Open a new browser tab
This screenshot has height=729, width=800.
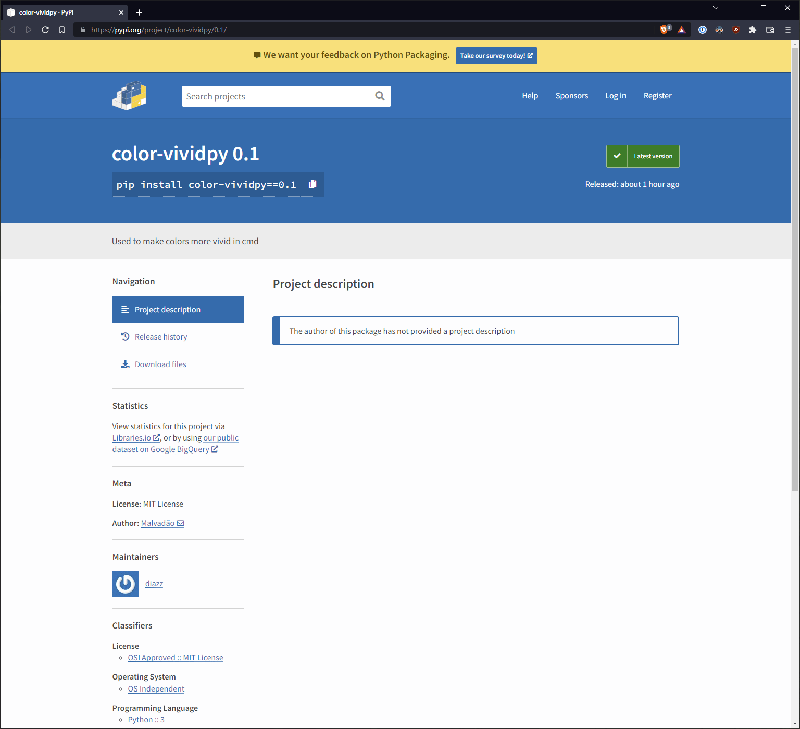[139, 12]
